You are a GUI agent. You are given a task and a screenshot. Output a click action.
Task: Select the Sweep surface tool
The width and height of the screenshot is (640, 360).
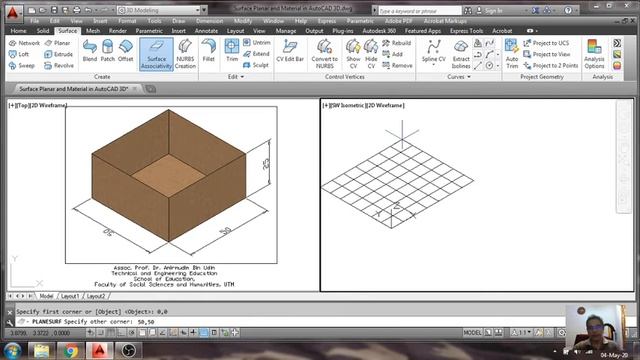click(x=22, y=65)
